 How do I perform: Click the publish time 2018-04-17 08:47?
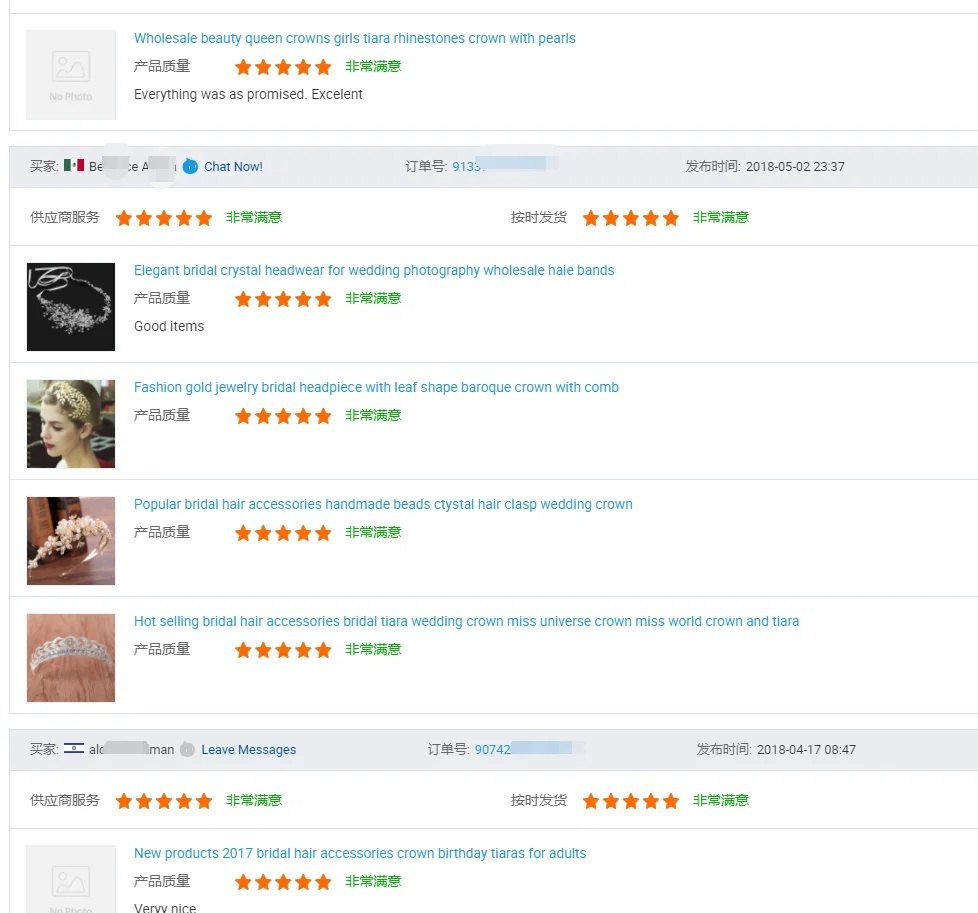(x=806, y=750)
